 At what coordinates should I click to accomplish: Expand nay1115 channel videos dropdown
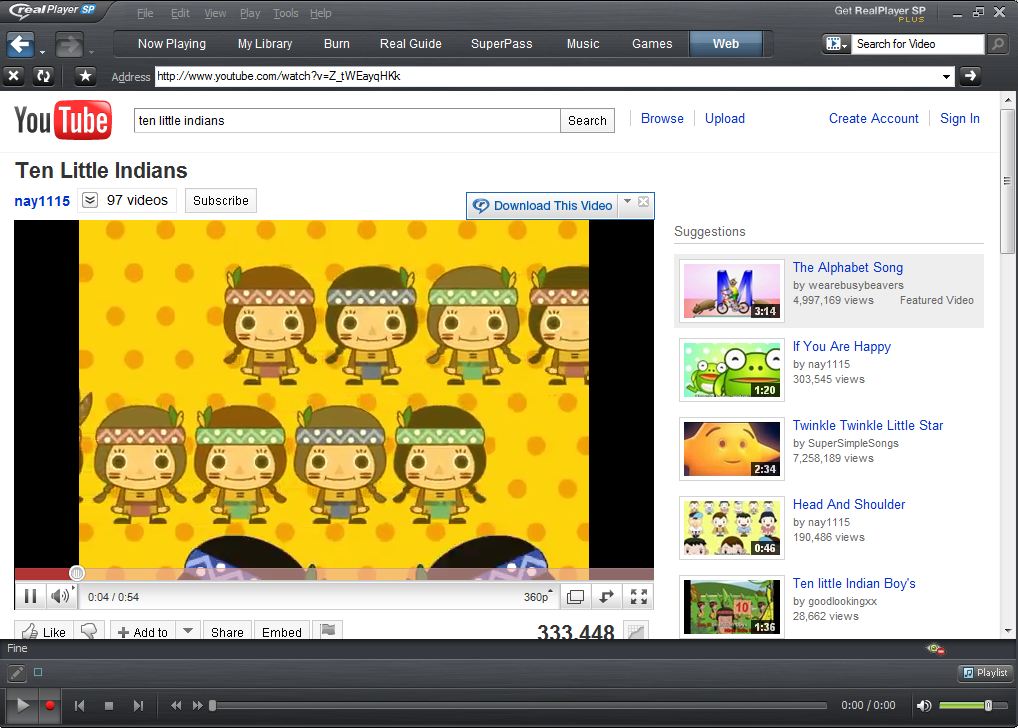click(90, 200)
